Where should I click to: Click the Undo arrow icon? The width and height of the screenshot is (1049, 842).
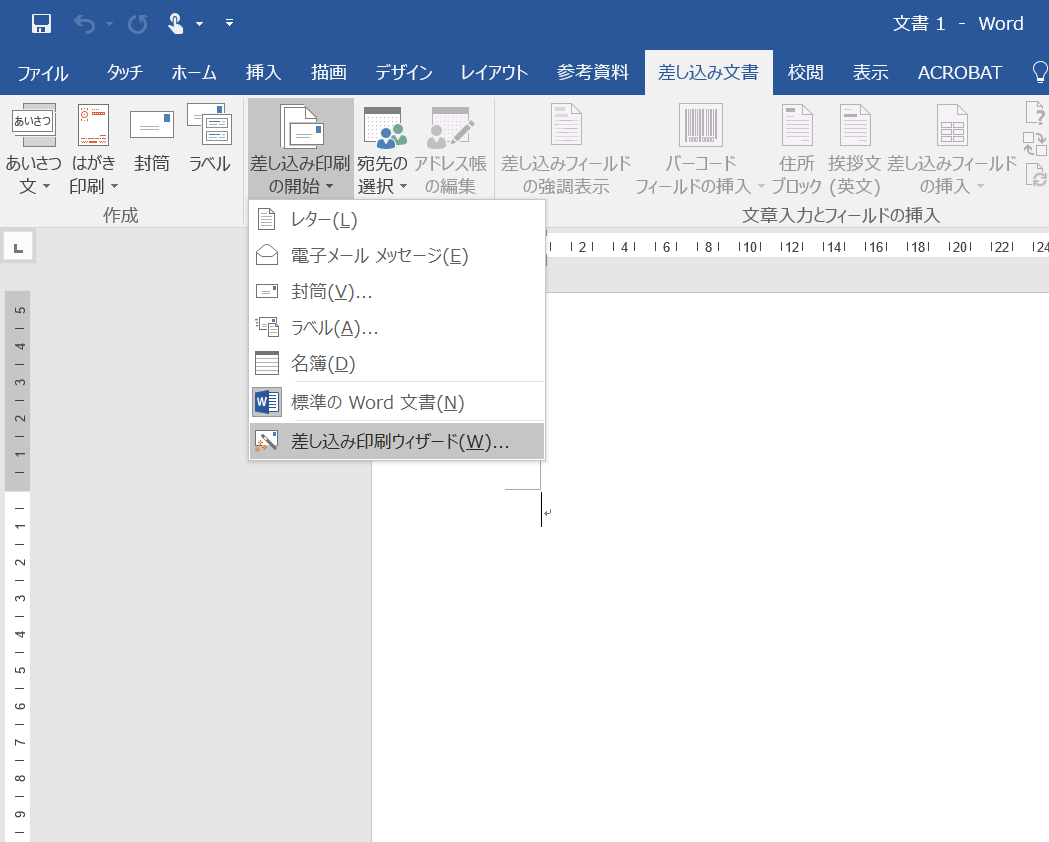[x=84, y=24]
